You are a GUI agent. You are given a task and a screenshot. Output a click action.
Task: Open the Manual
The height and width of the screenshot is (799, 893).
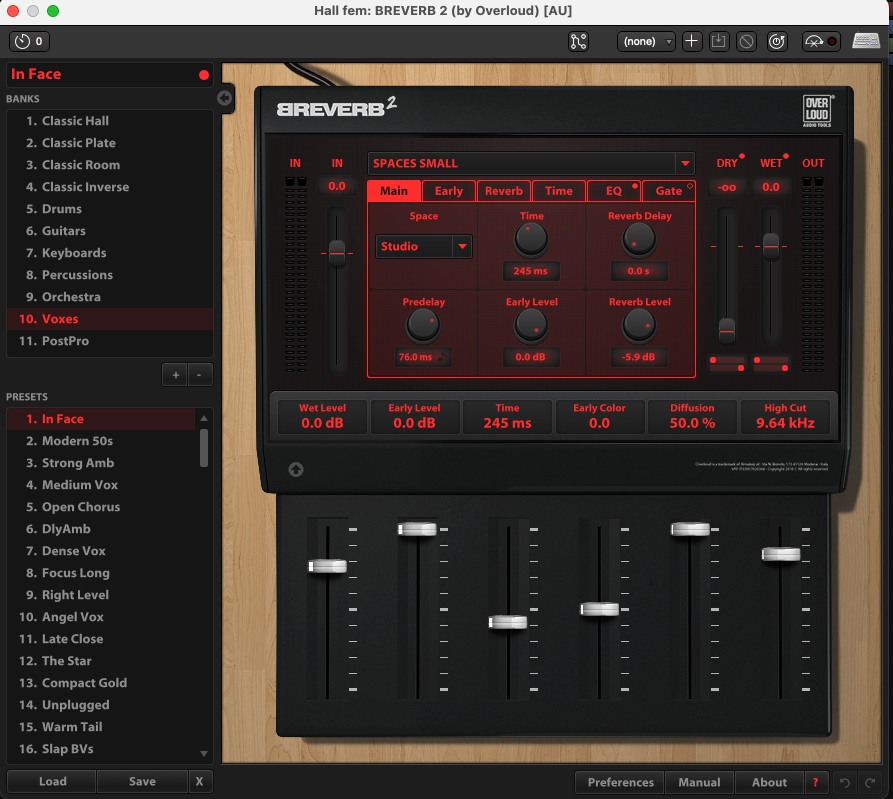tap(699, 782)
